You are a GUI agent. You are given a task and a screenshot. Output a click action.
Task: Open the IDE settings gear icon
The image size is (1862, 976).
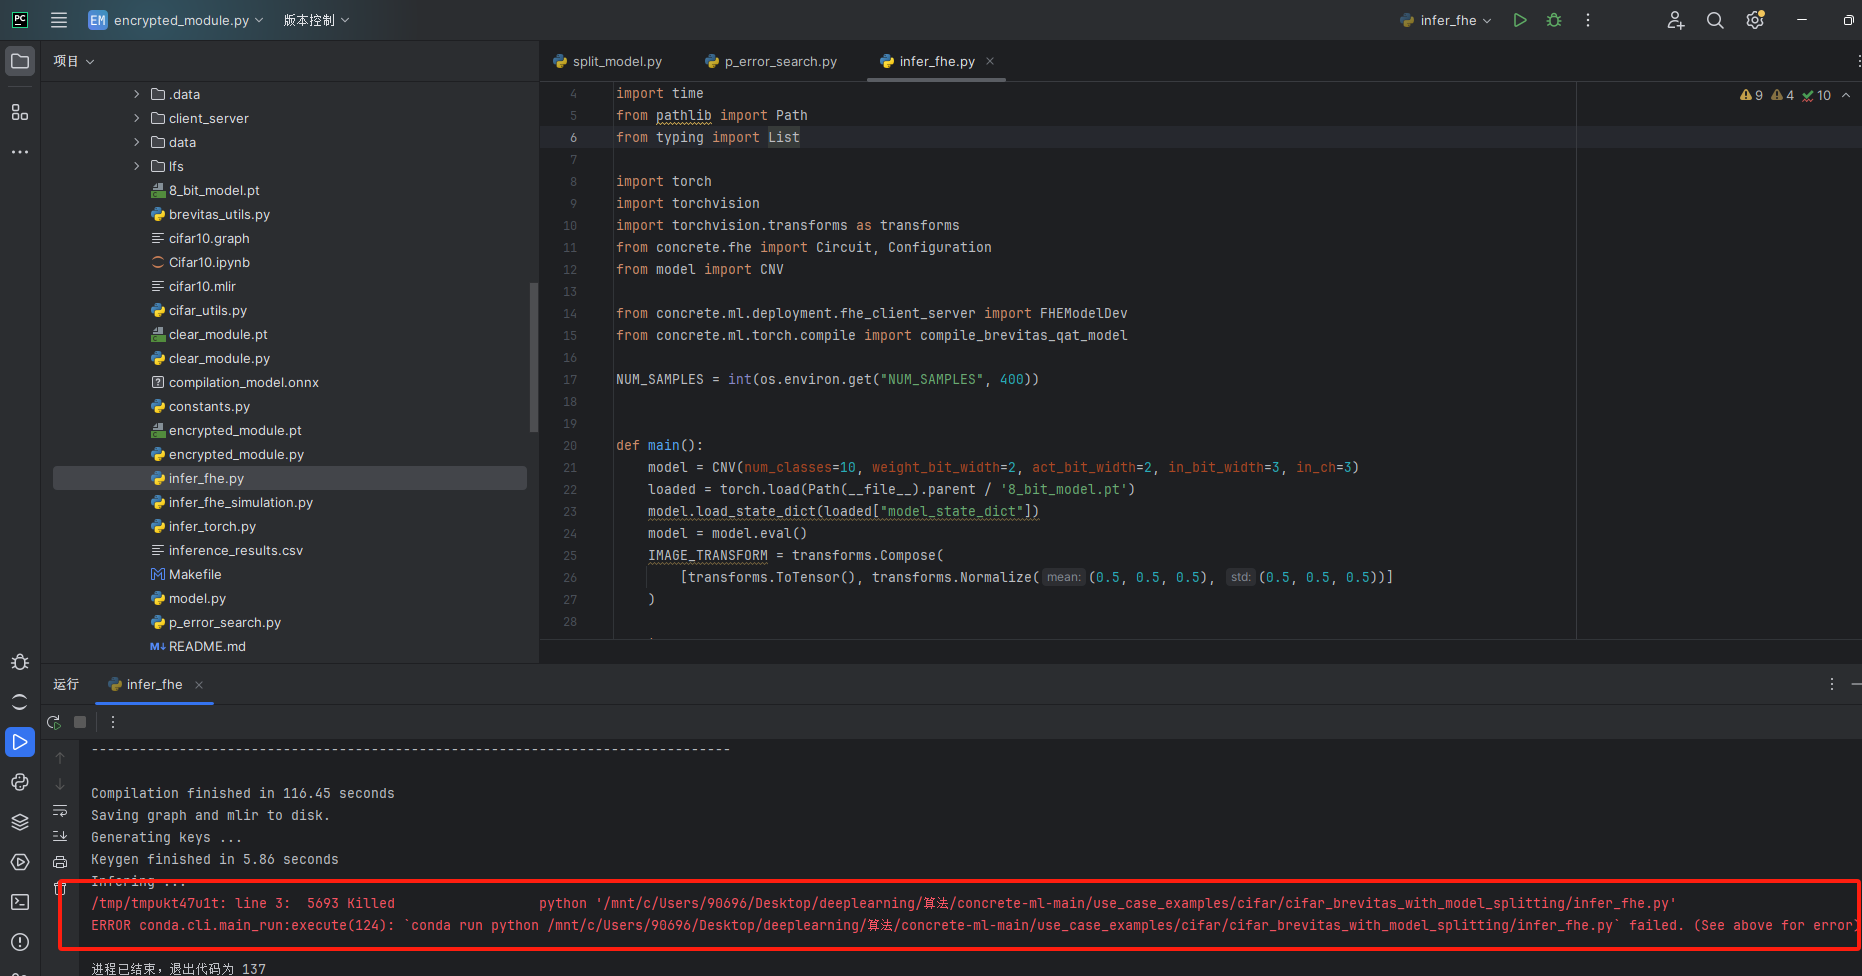point(1755,20)
